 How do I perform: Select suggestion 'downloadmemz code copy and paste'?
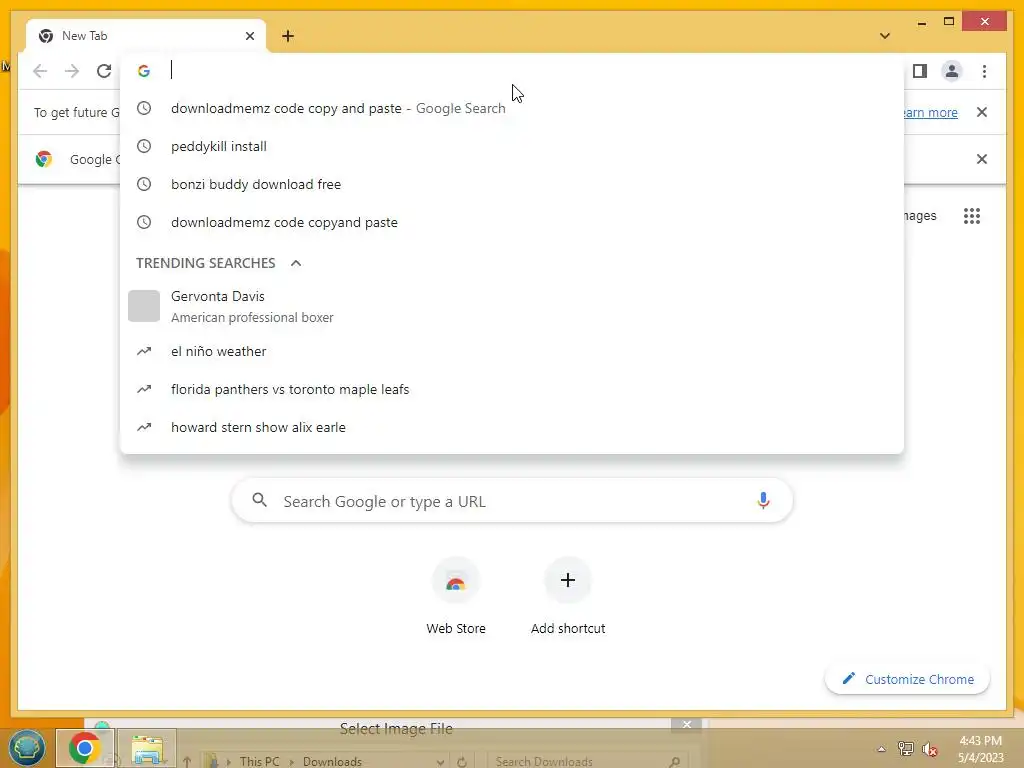tap(512, 108)
